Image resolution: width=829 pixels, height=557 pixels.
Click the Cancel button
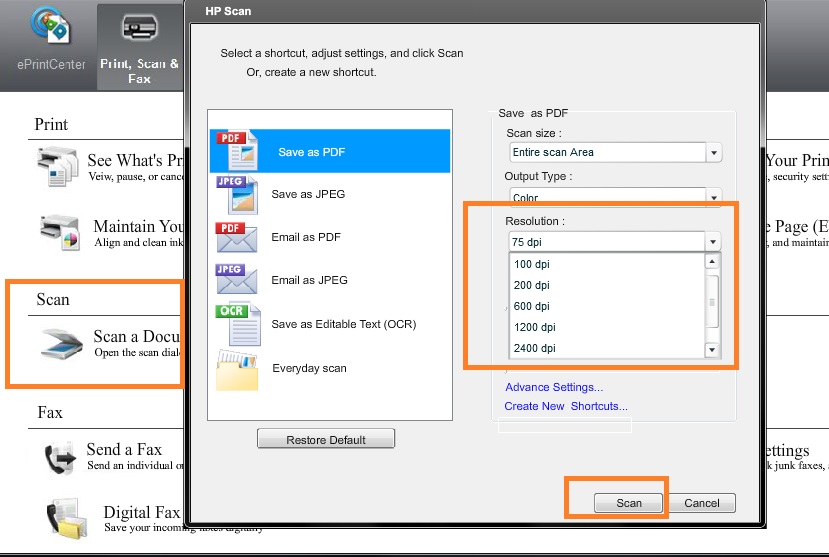click(x=702, y=503)
